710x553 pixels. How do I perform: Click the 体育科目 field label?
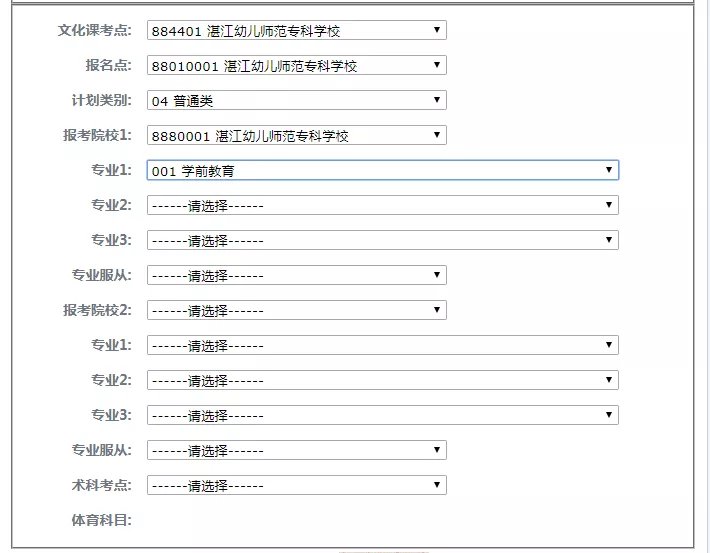point(101,520)
